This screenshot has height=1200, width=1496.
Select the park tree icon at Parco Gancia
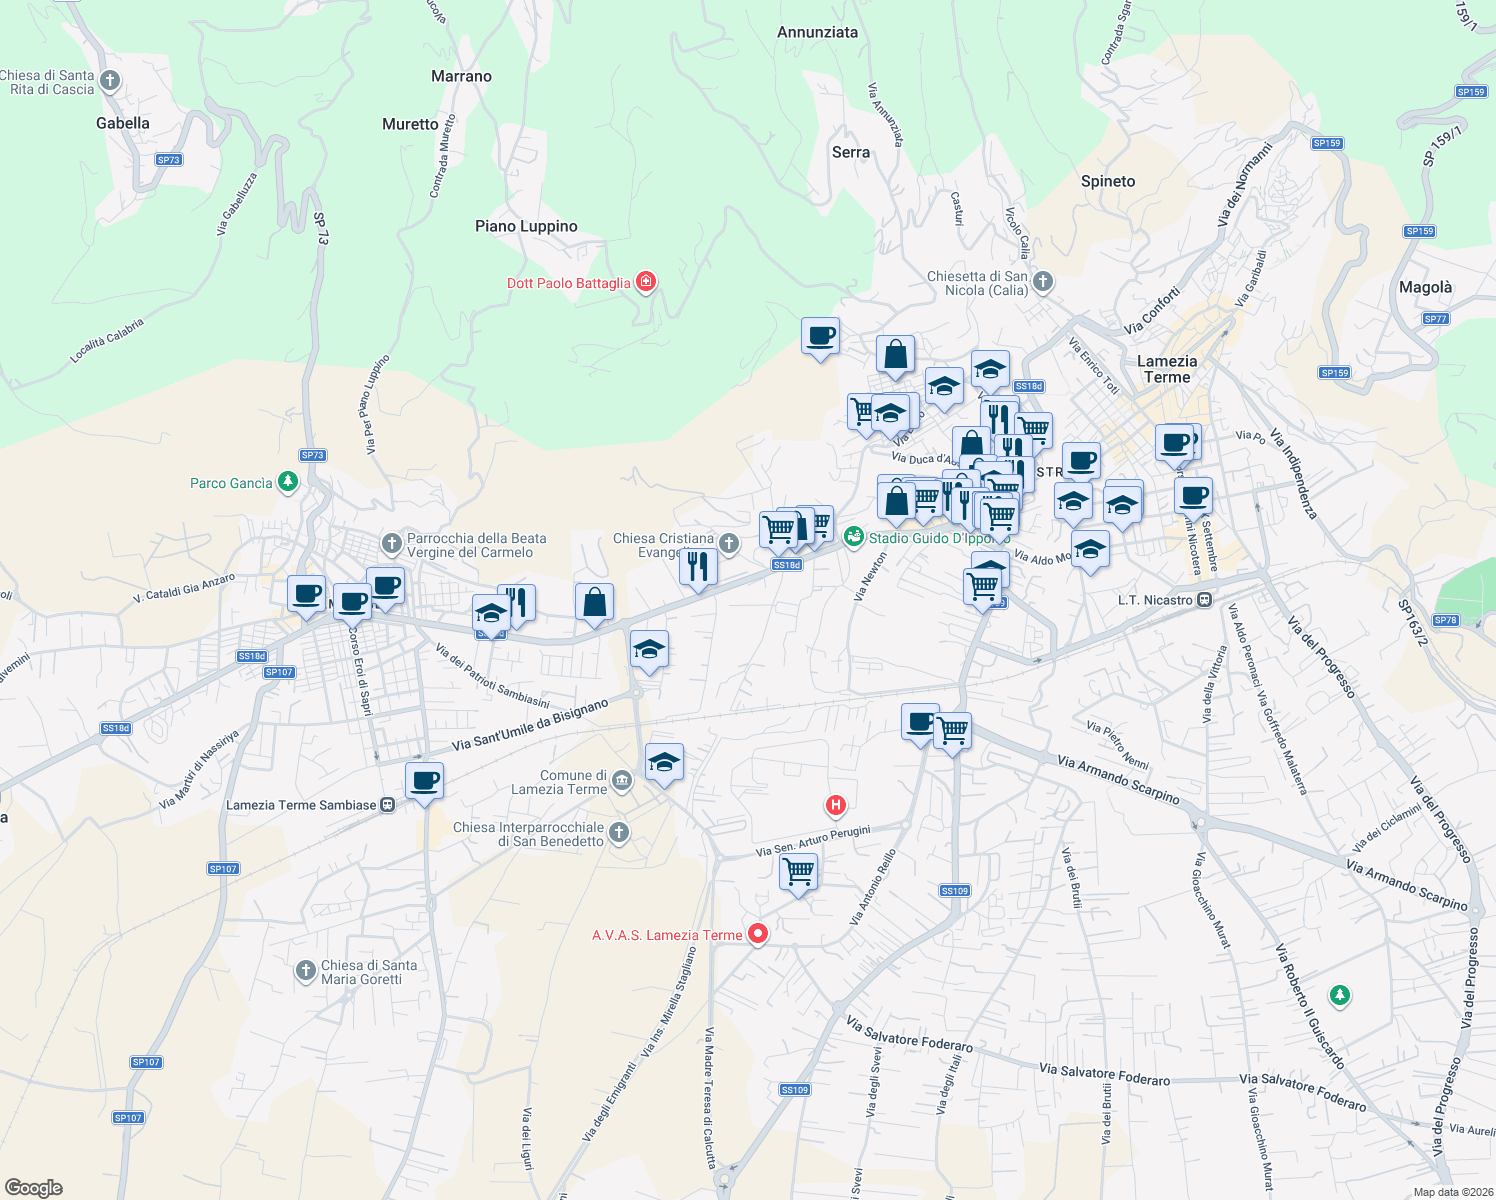287,482
